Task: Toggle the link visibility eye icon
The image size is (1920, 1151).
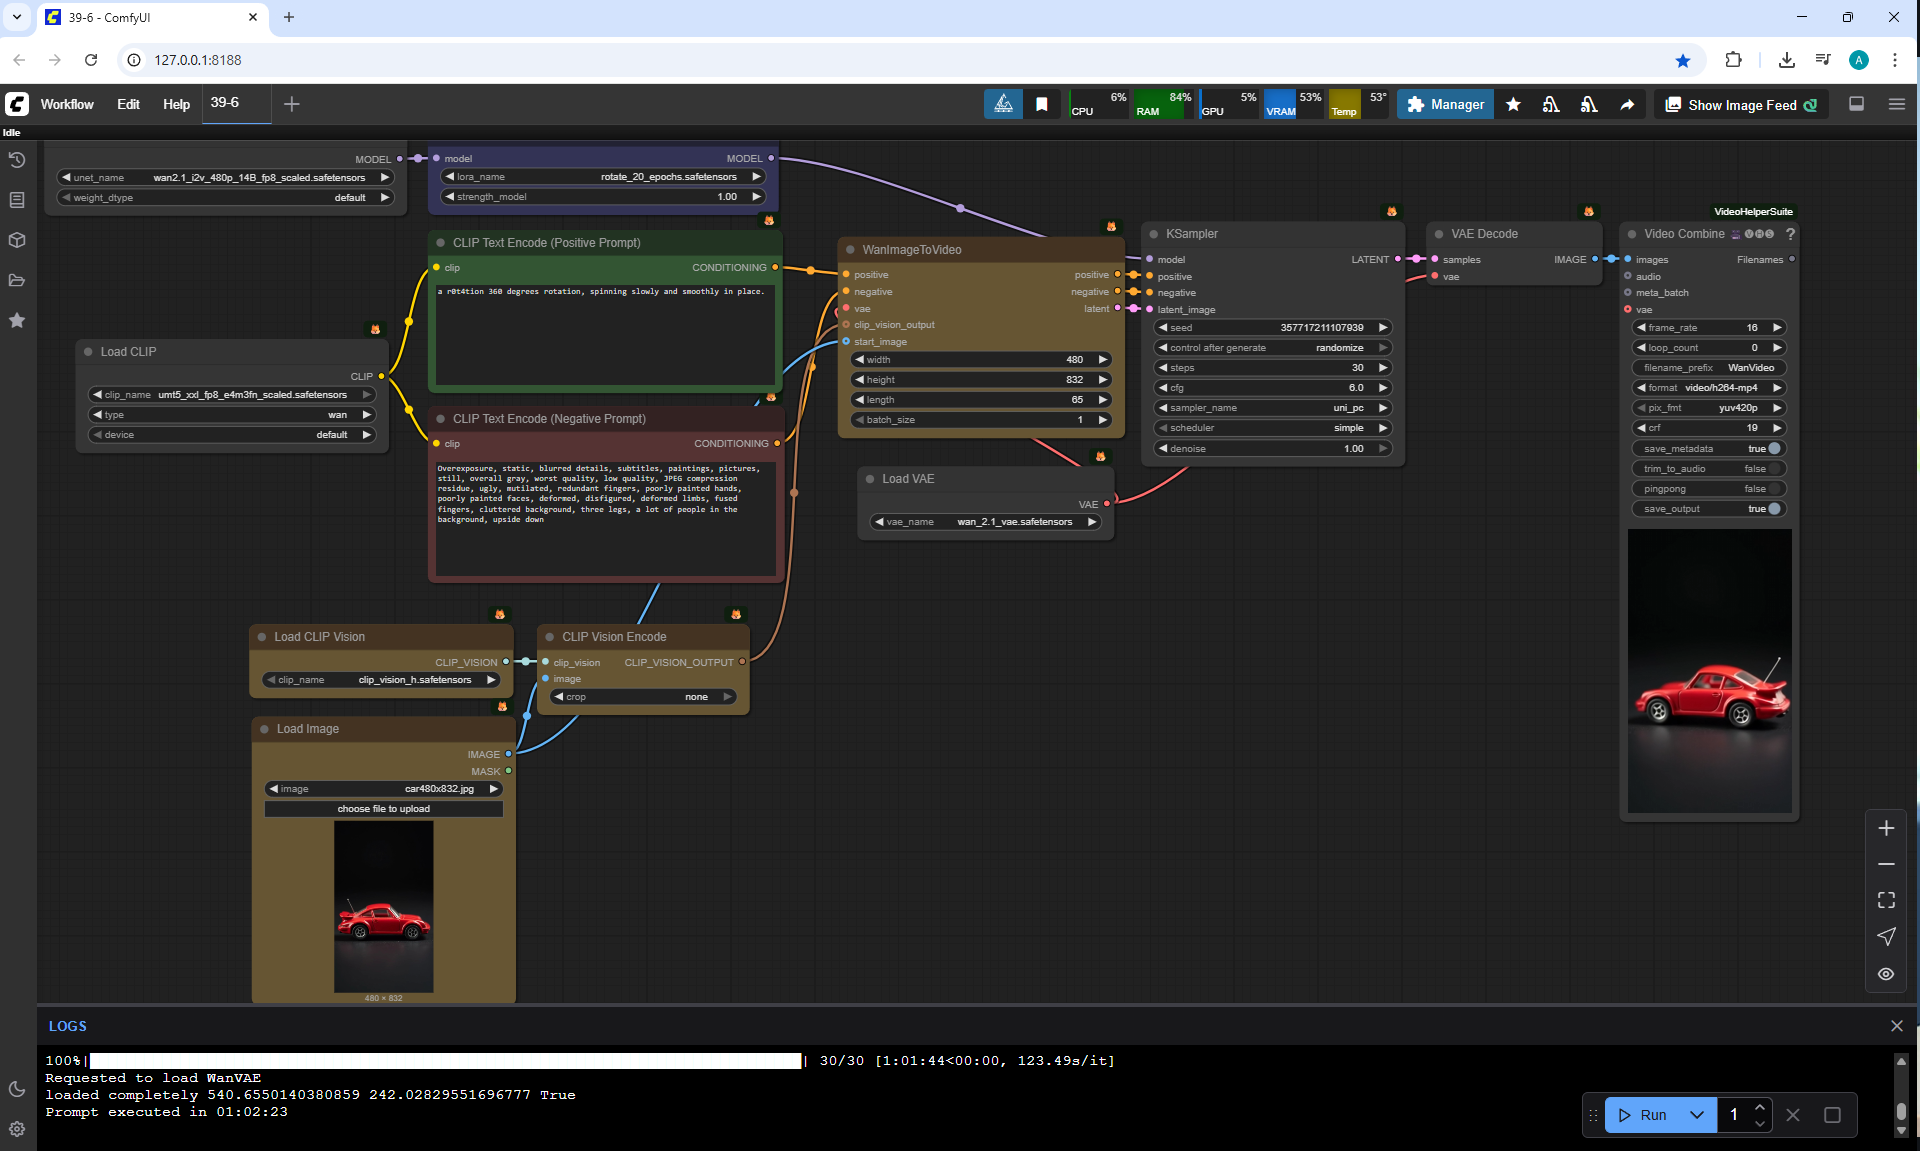Action: pyautogui.click(x=1886, y=974)
